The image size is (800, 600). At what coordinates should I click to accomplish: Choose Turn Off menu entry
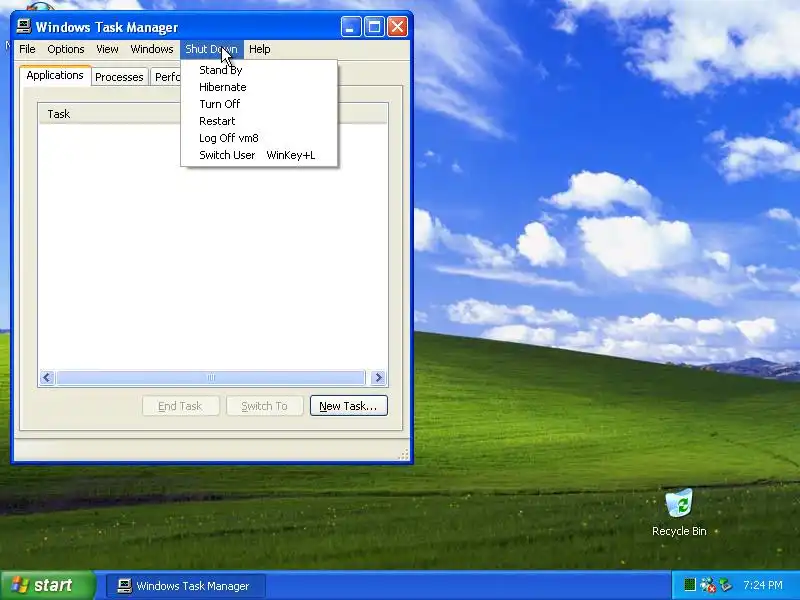(259, 104)
